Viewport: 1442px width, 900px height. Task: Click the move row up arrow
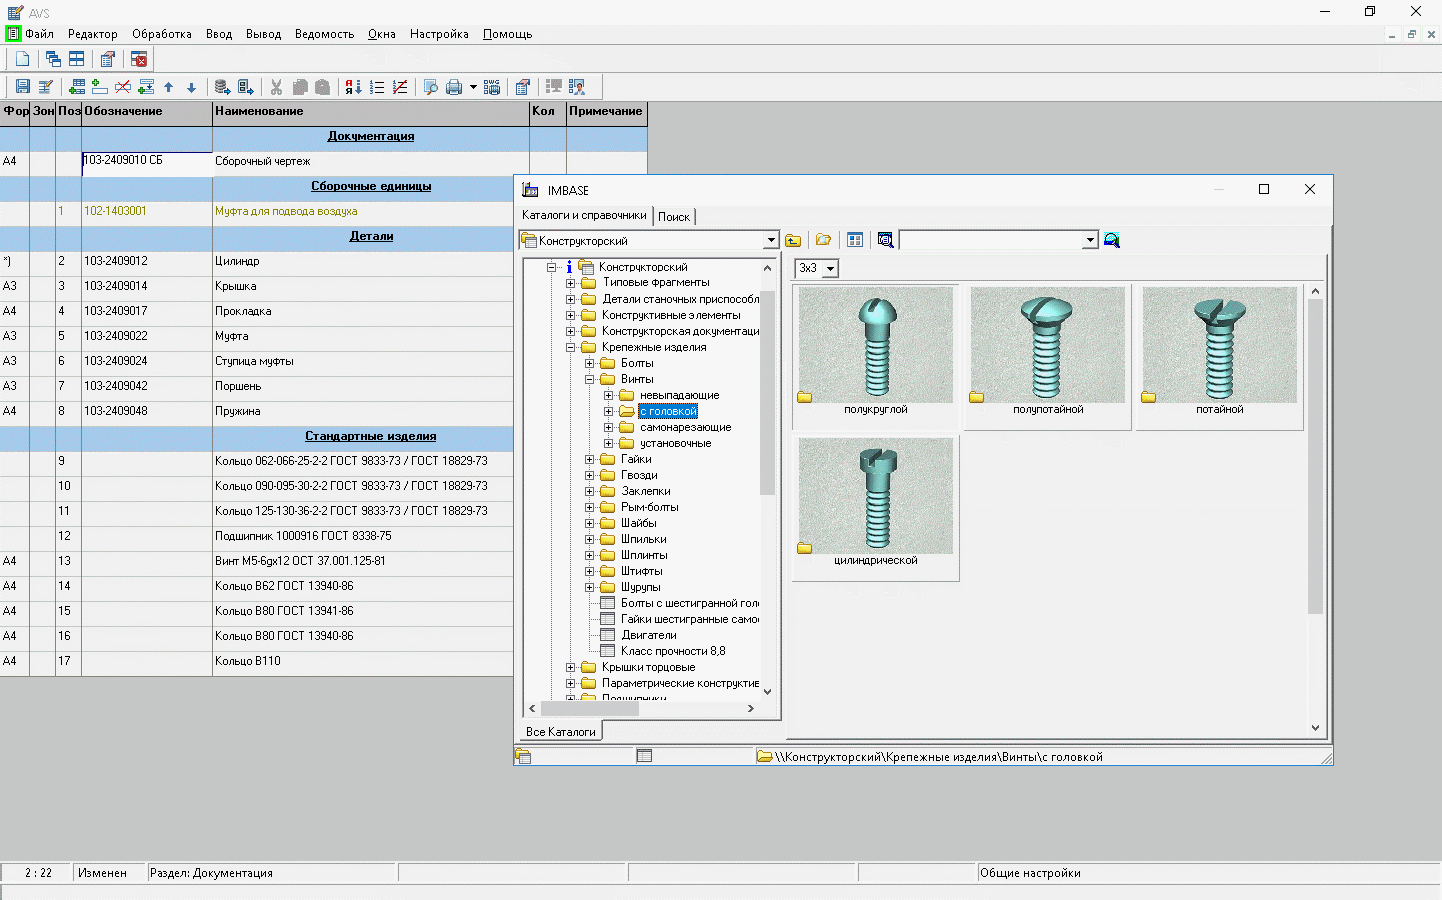(x=168, y=87)
